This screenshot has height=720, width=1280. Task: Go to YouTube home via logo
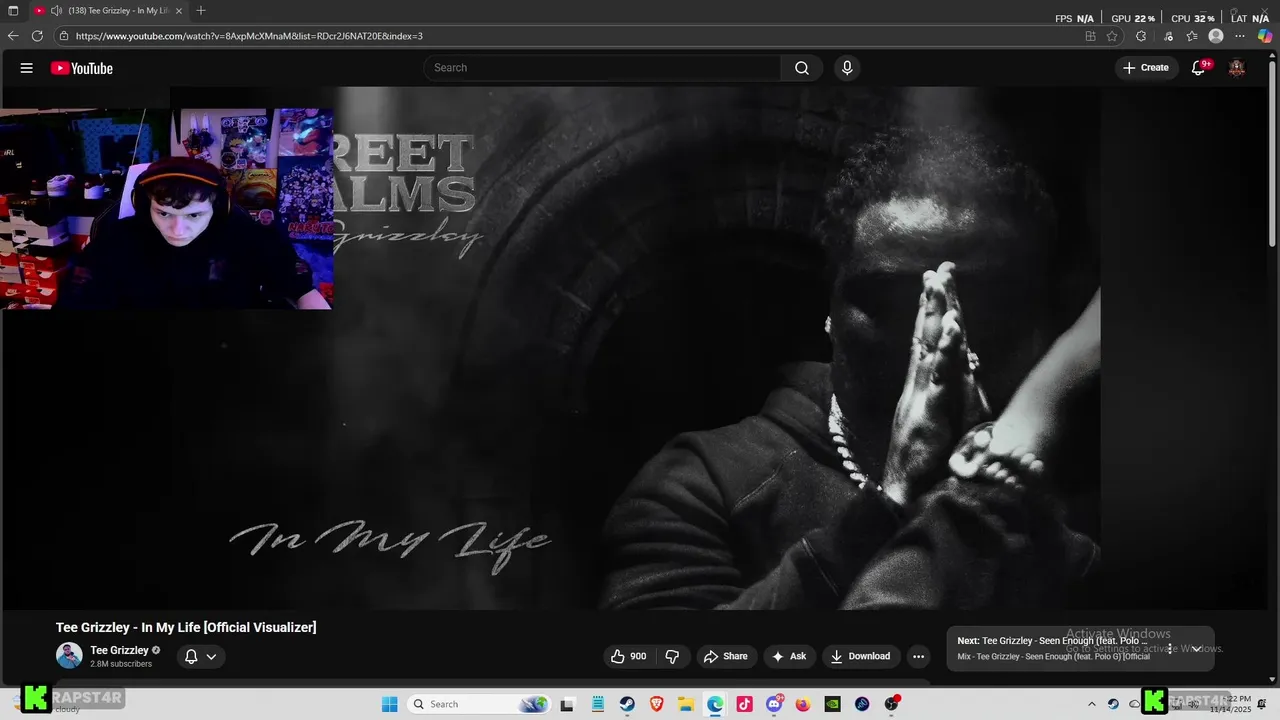tap(82, 68)
